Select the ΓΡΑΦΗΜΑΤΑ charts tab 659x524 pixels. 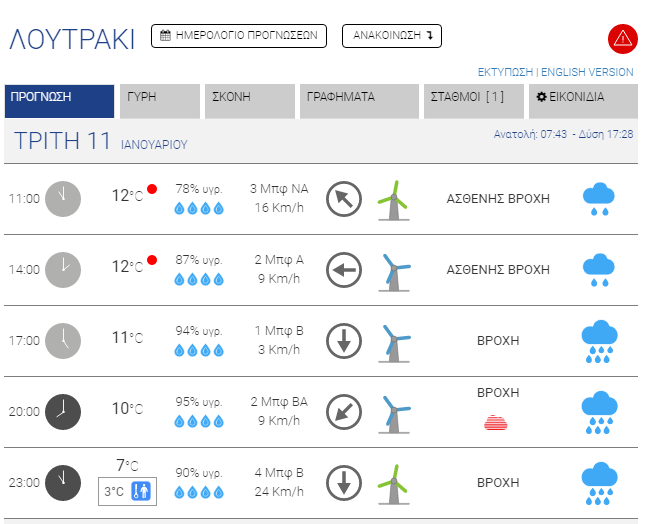point(358,98)
